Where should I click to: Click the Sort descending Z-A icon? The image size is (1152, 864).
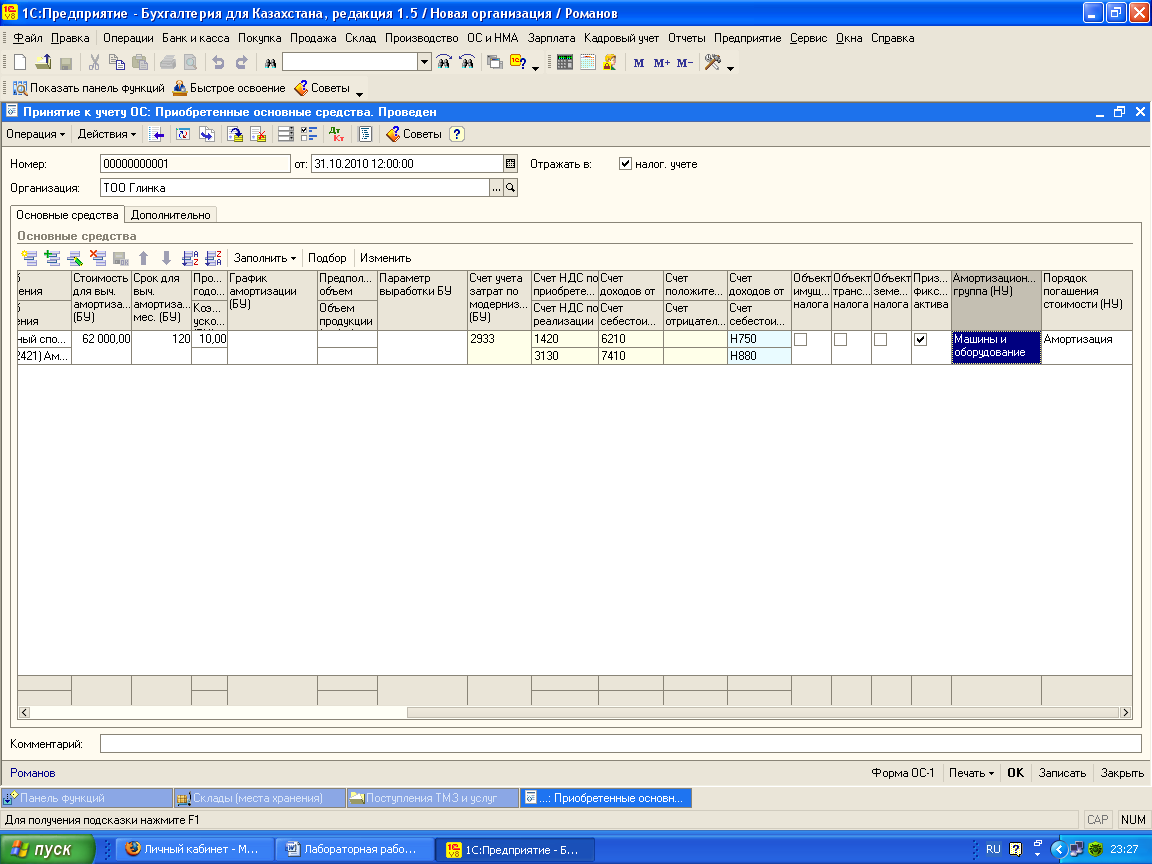tap(213, 258)
